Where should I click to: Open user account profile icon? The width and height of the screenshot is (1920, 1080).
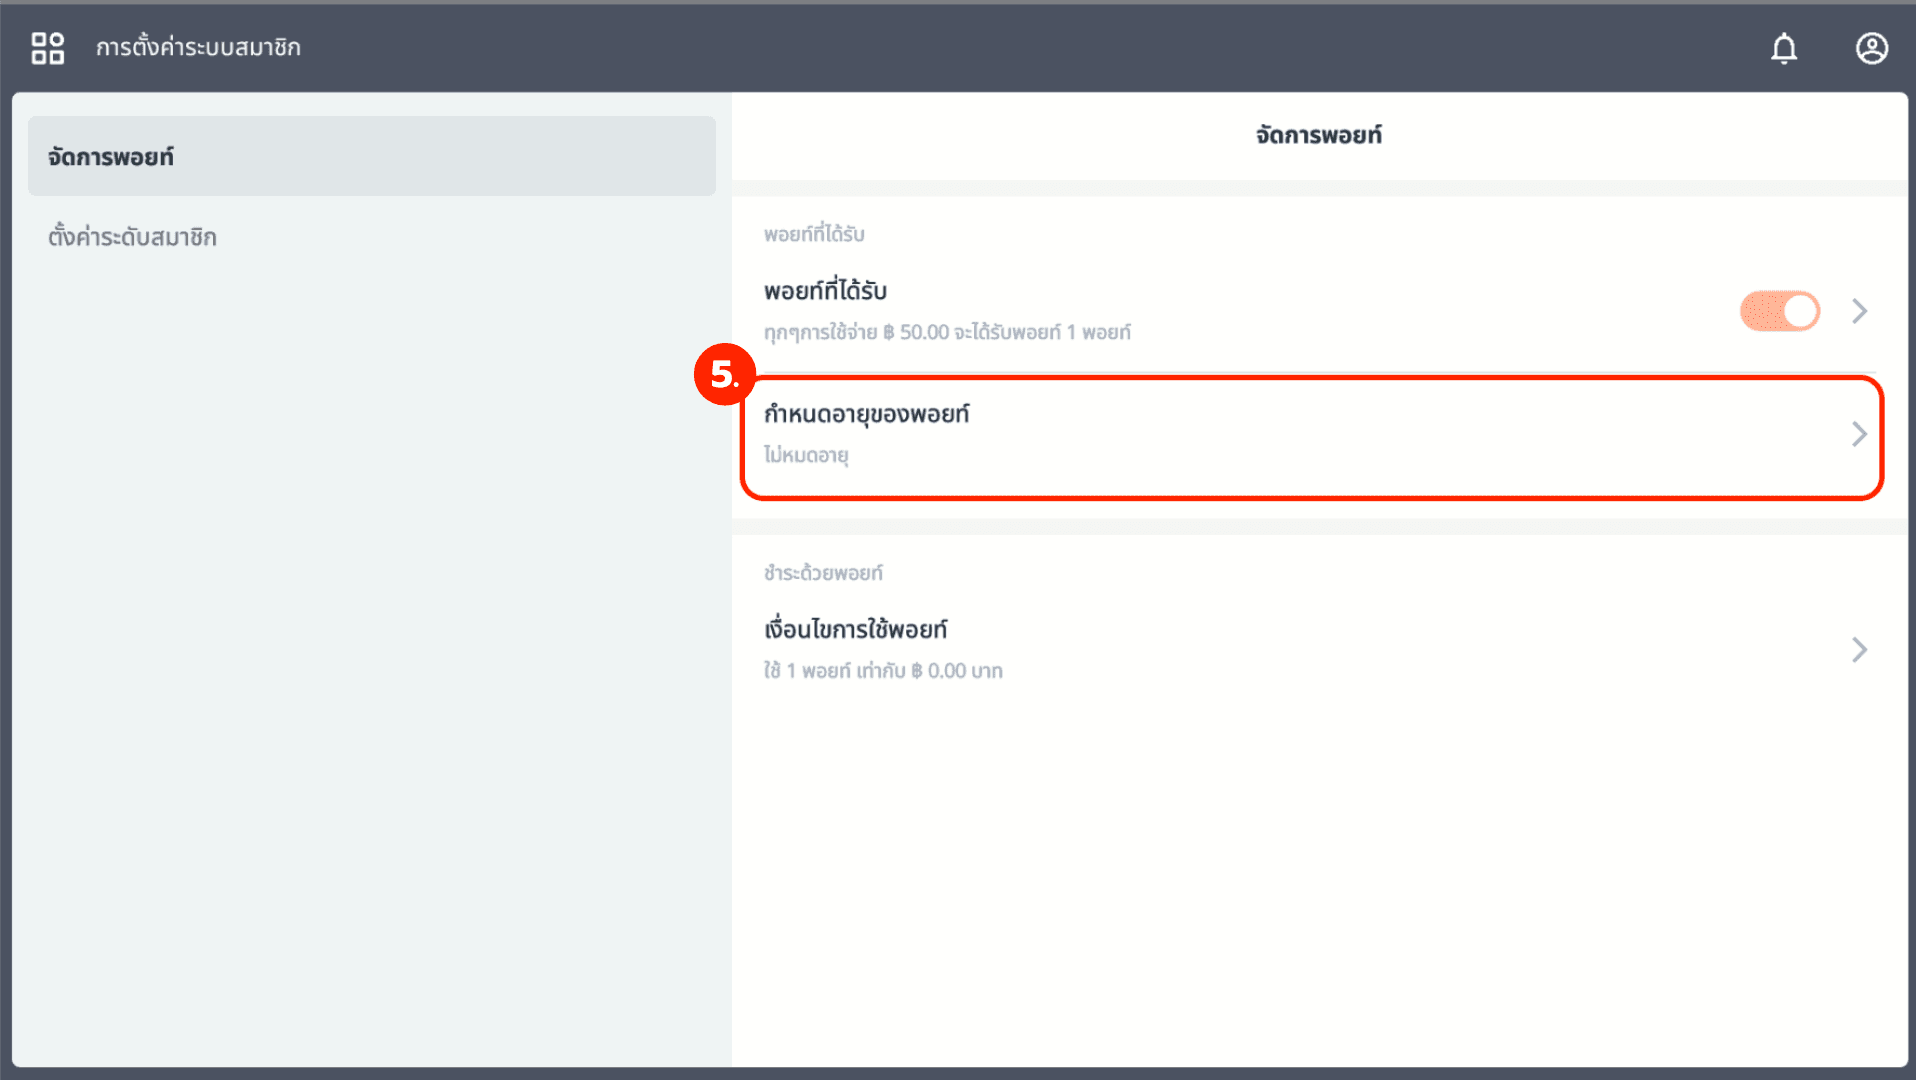coord(1871,48)
